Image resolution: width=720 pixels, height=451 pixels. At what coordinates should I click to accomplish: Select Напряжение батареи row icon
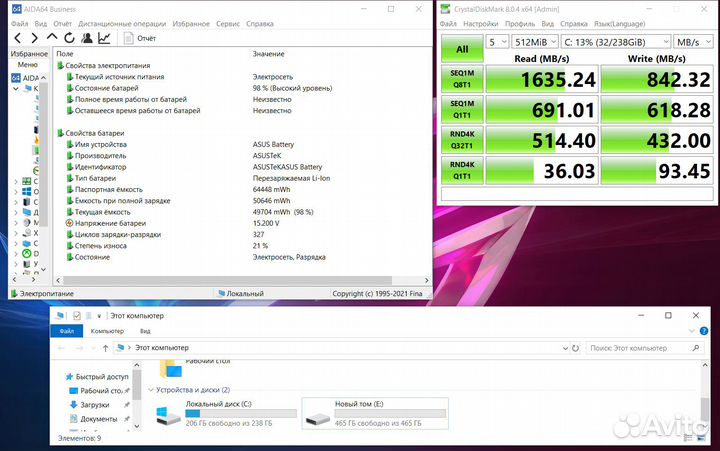(70, 223)
